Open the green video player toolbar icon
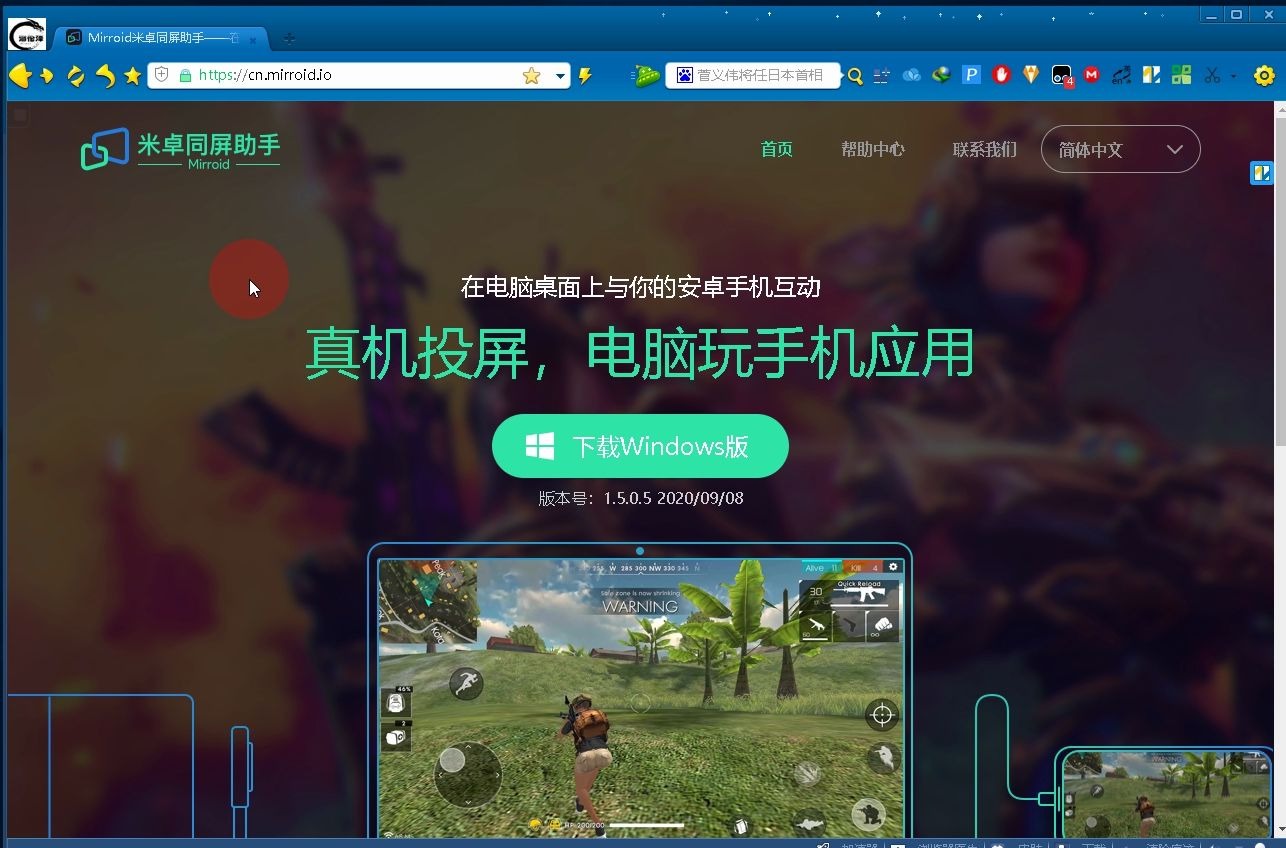Viewport: 1286px width, 848px height. tap(646, 75)
